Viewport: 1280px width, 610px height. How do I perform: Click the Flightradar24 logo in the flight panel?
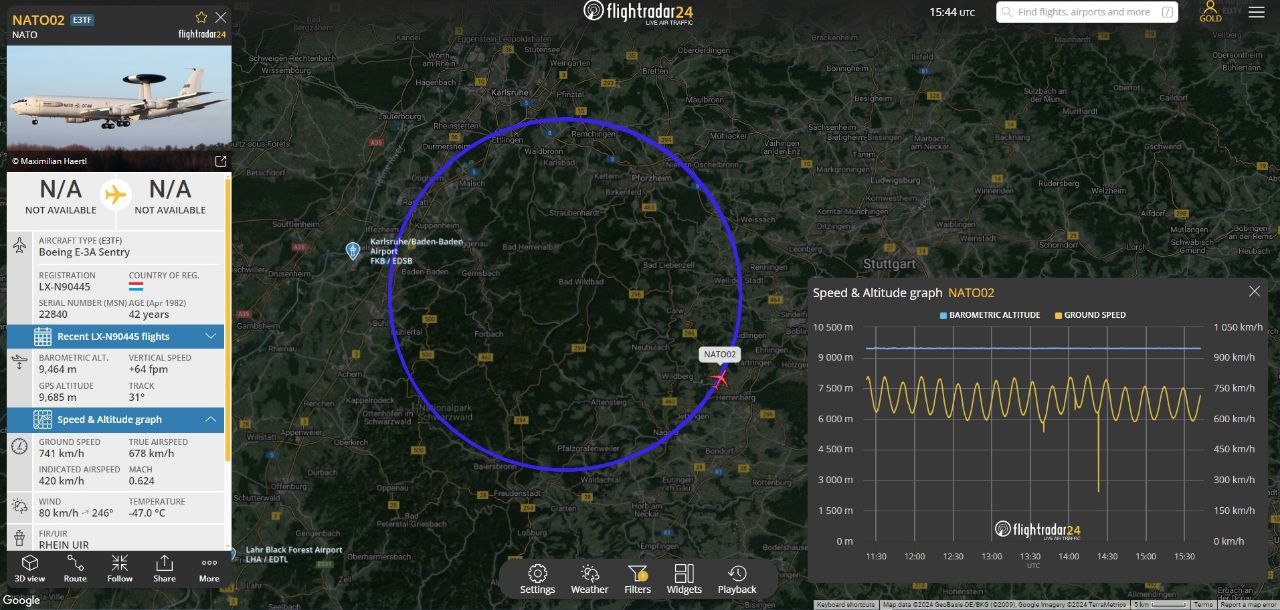point(202,34)
